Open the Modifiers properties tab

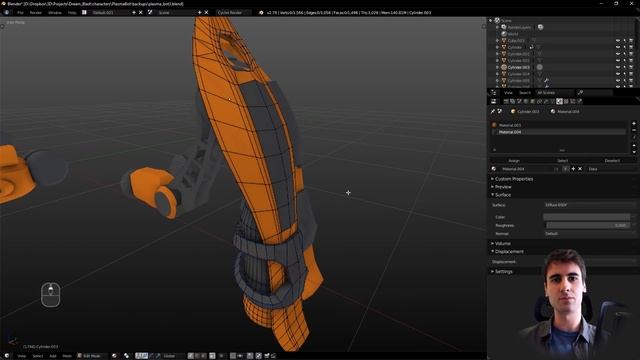tap(546, 101)
